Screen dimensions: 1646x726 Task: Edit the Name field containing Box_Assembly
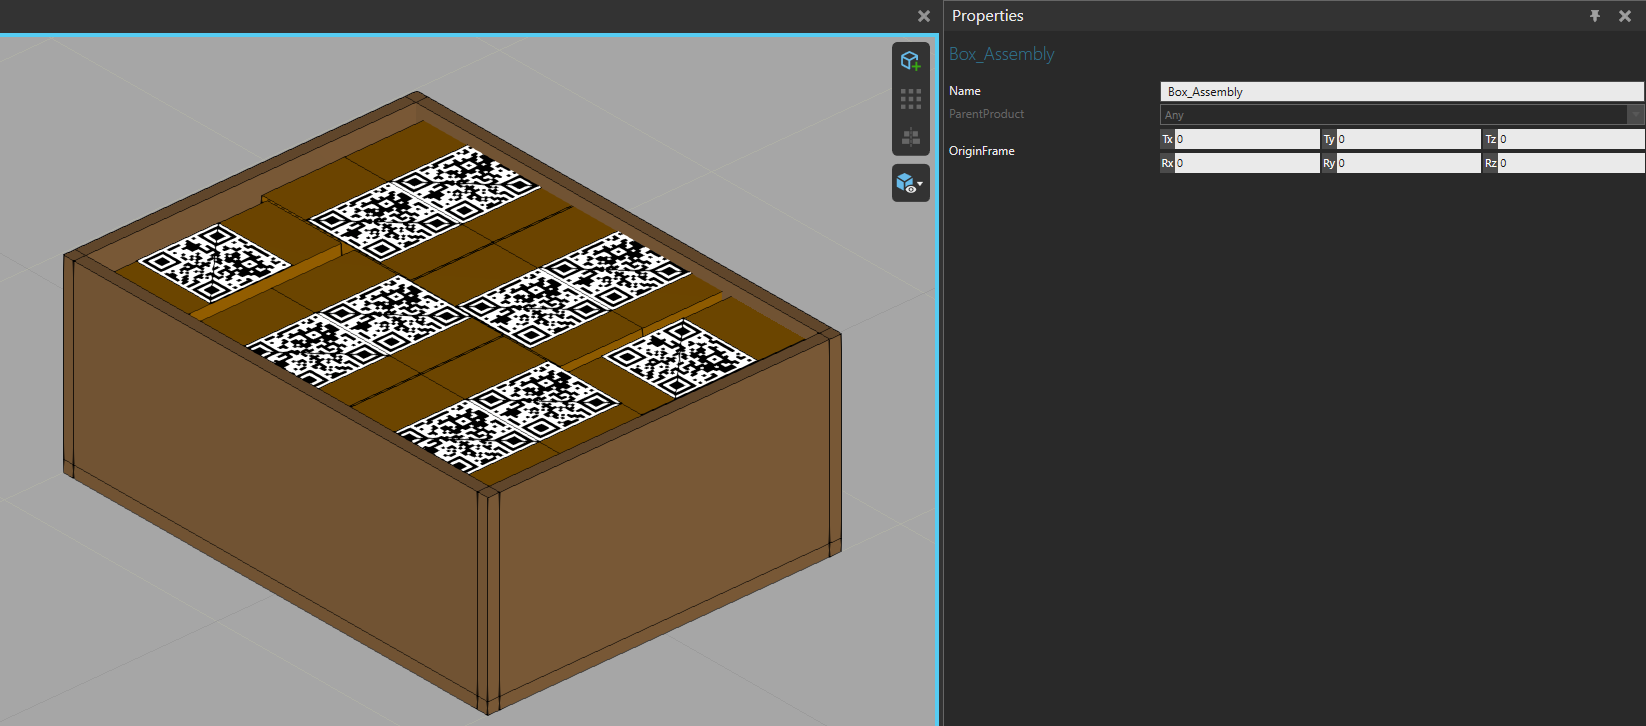(x=1400, y=92)
